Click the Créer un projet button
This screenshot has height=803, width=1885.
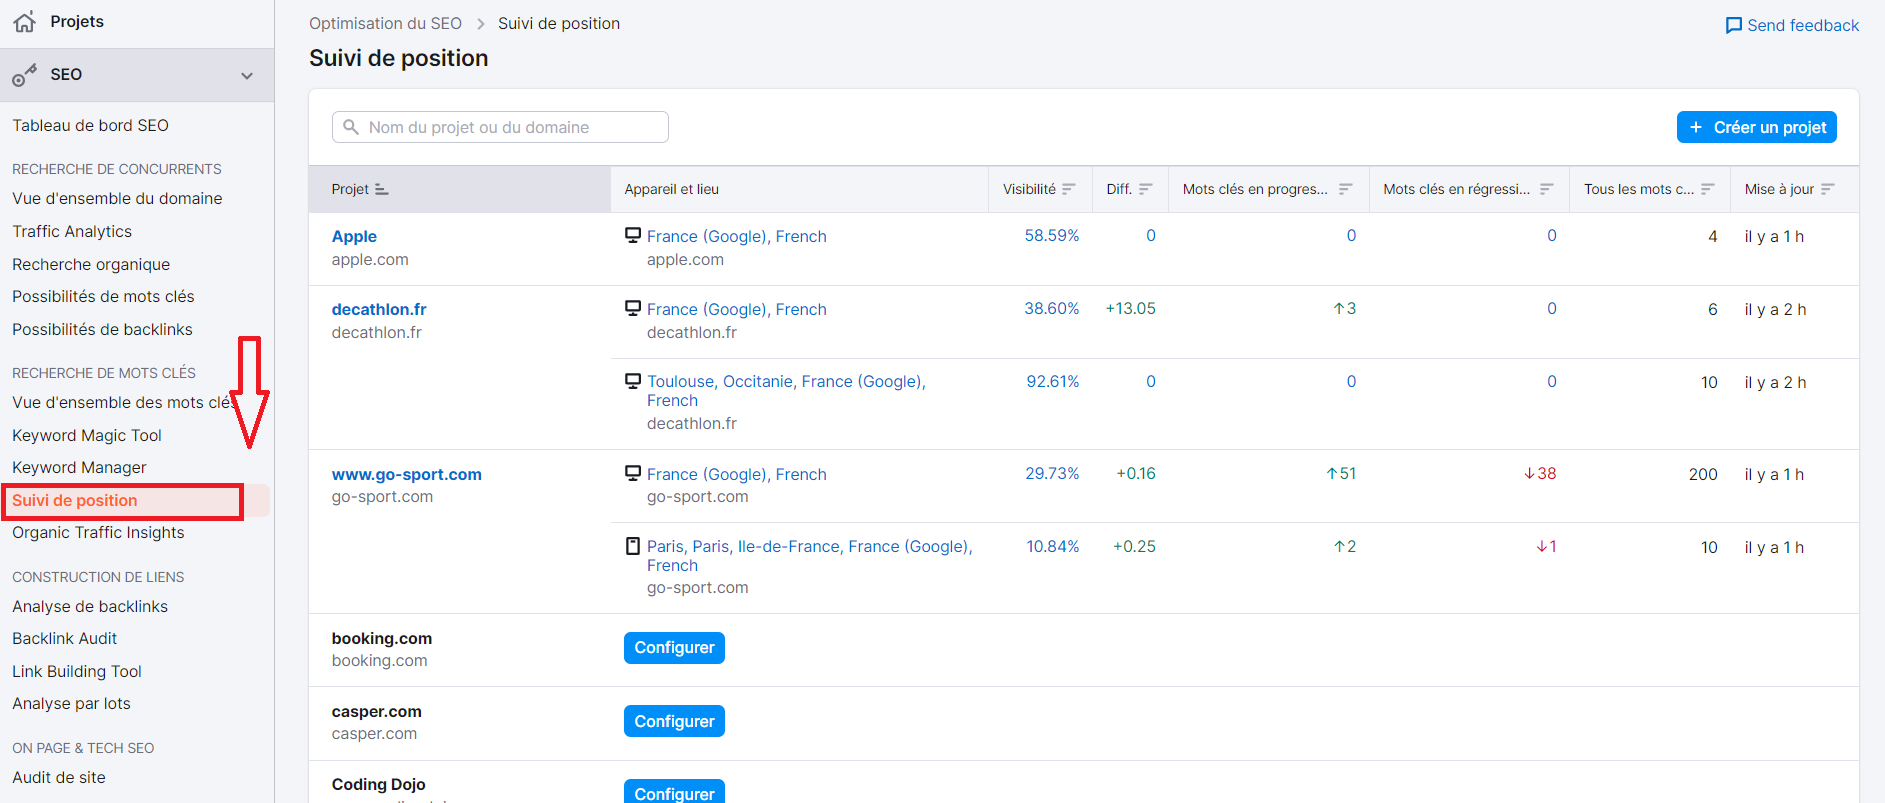click(x=1757, y=127)
